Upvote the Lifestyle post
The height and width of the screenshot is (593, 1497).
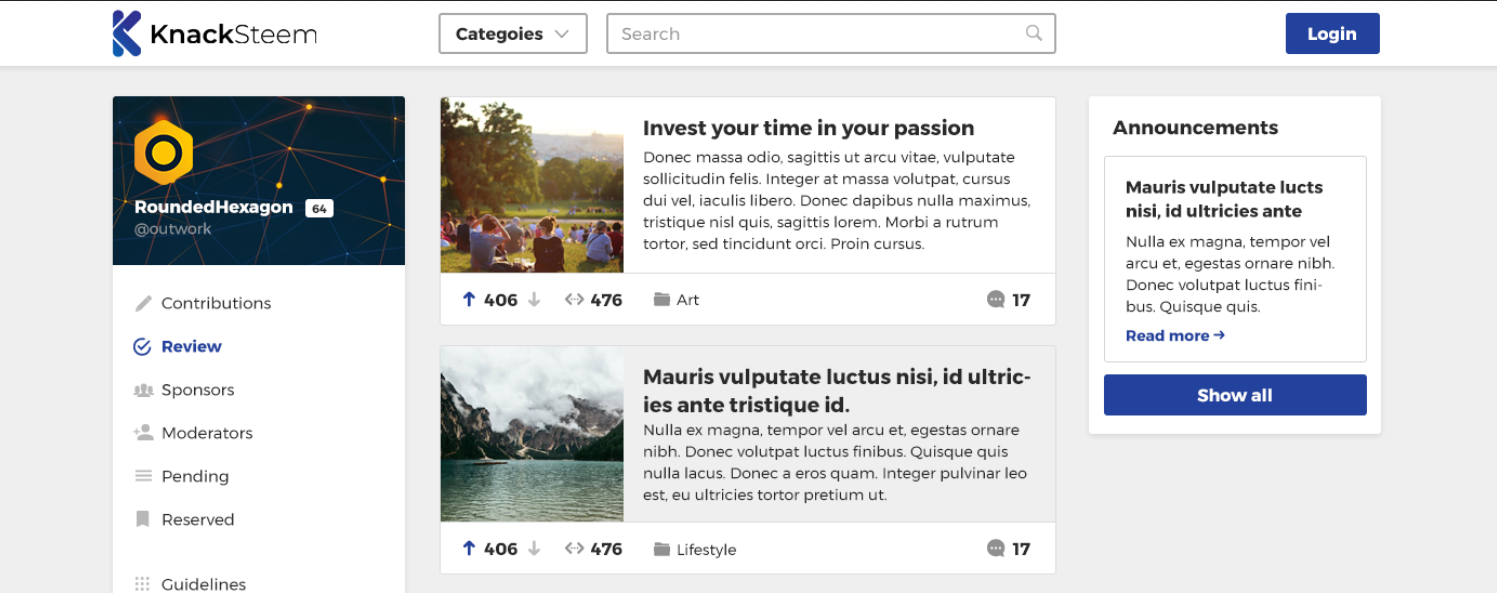[468, 548]
